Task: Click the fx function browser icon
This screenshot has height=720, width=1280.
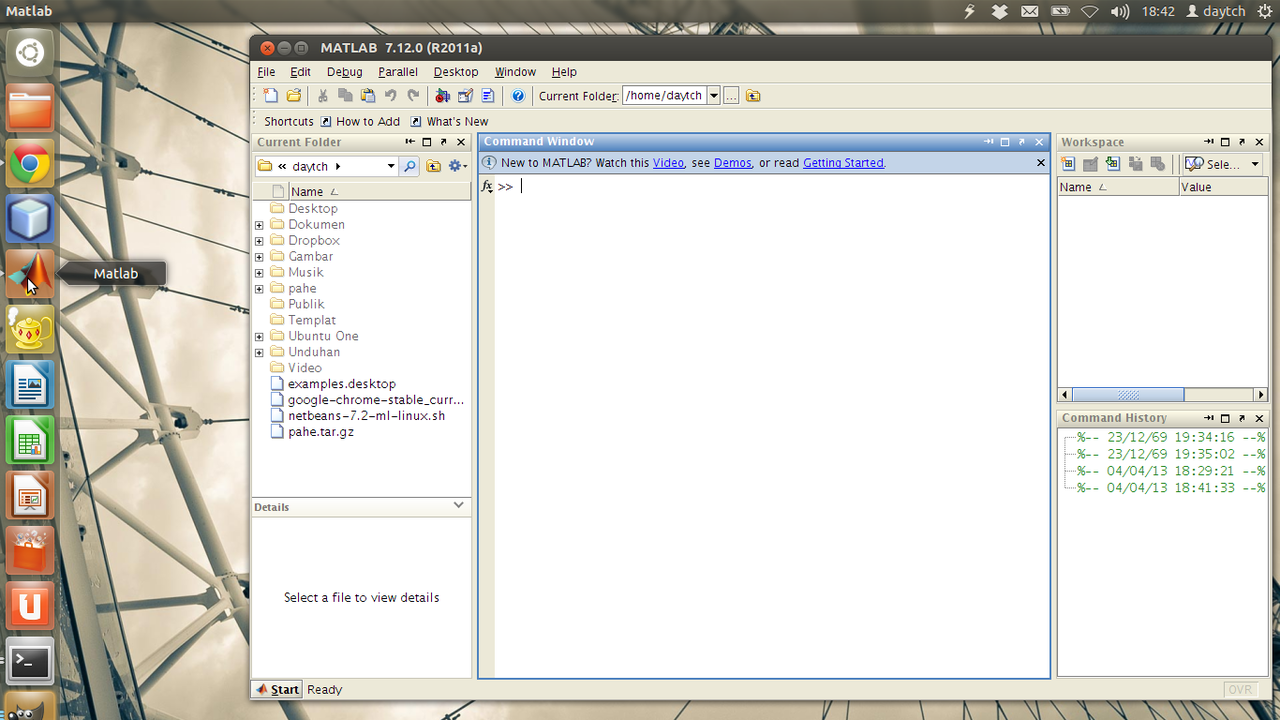Action: point(487,186)
